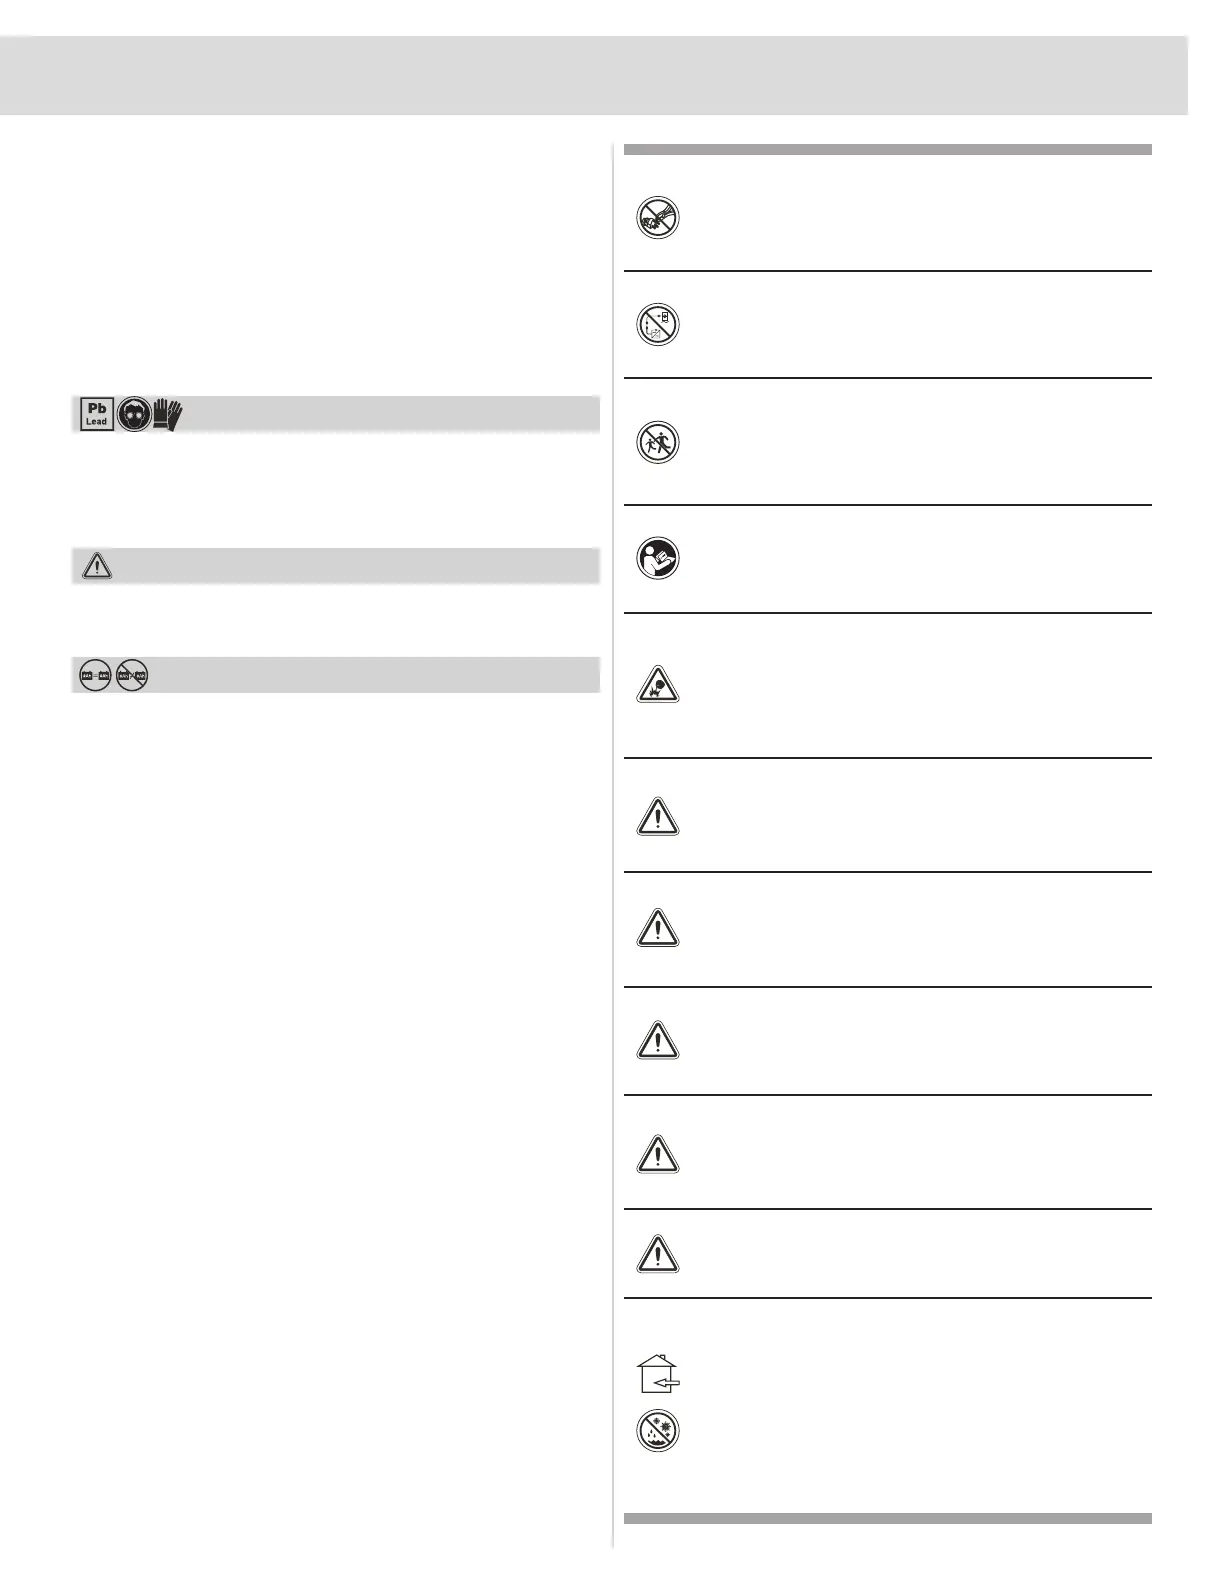Click the no-hands-in-moving-parts prohibition icon
1224x1584 pixels.
658,217
